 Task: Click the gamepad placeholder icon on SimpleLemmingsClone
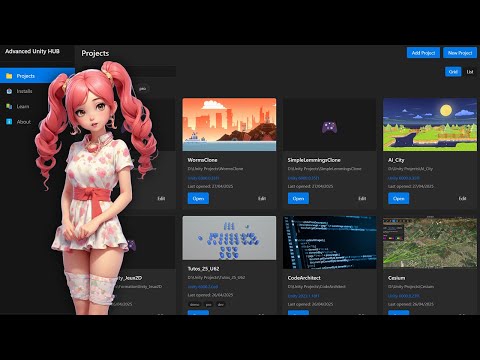point(329,127)
